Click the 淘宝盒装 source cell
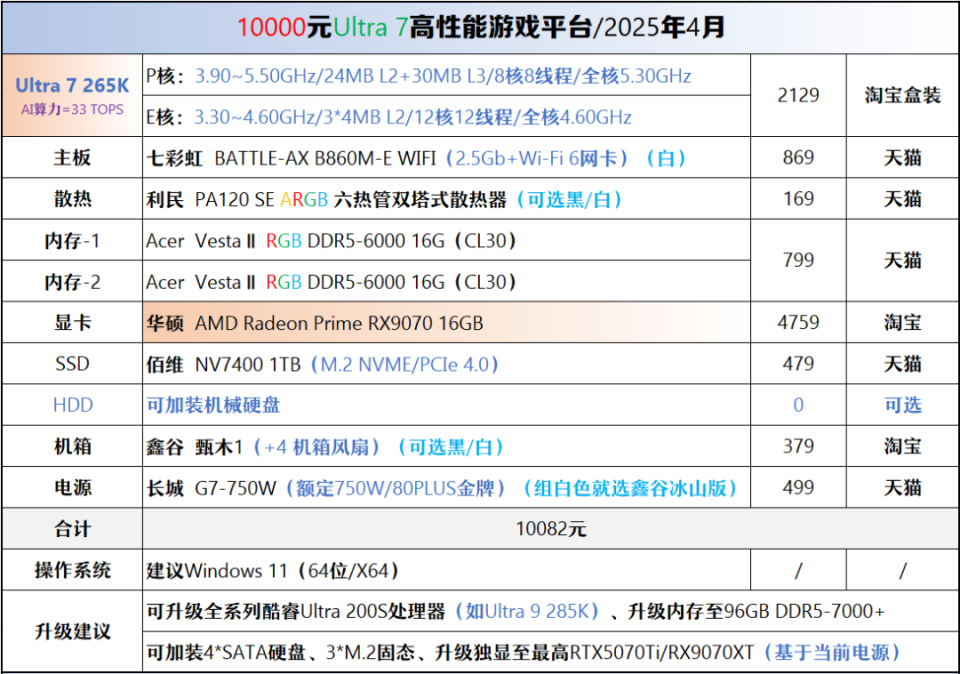The image size is (960, 674). tap(902, 95)
